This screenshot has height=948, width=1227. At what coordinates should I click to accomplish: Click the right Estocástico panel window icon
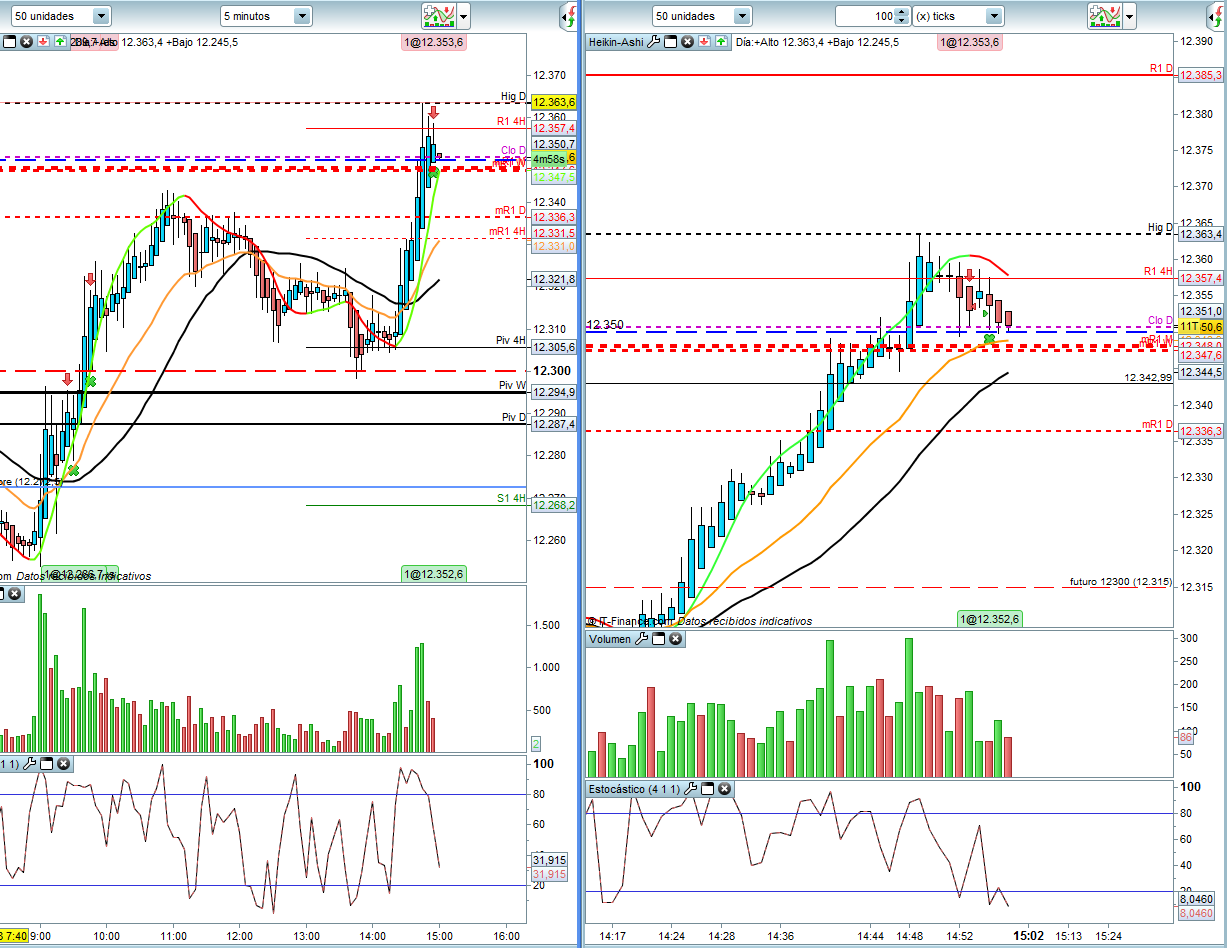pos(708,789)
